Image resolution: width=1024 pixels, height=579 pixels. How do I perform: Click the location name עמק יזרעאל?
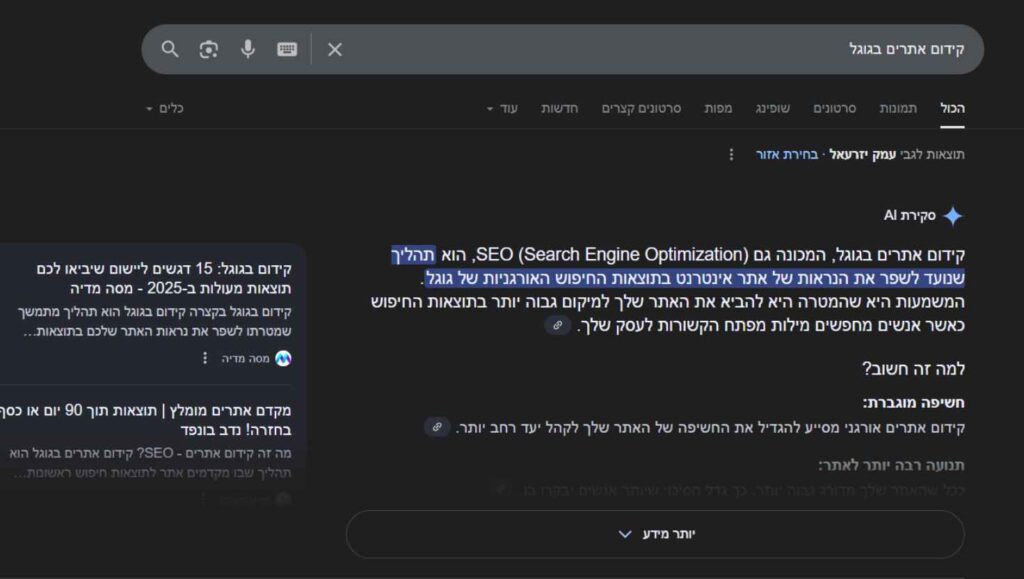point(863,155)
